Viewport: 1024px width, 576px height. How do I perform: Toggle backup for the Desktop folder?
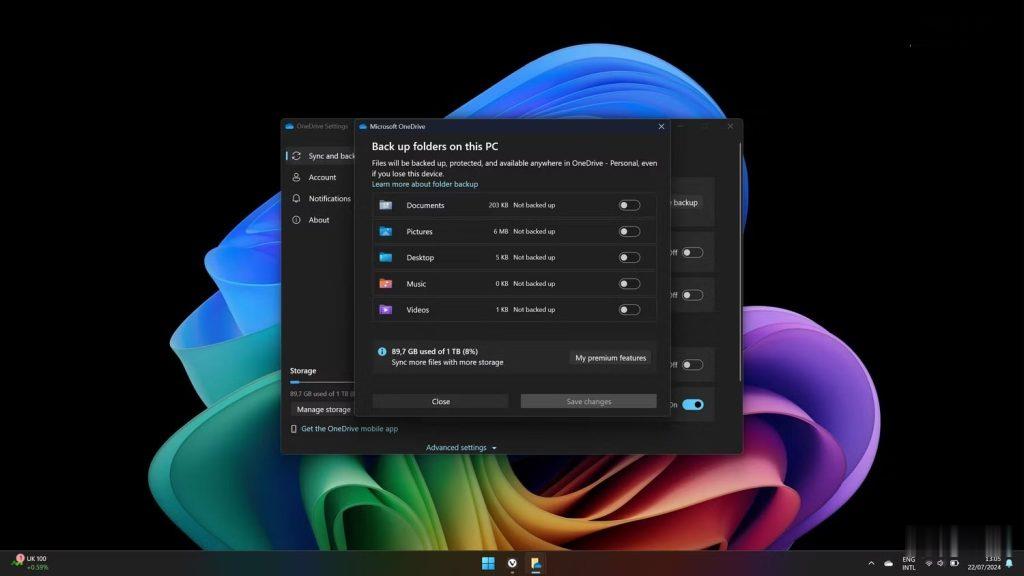click(629, 257)
